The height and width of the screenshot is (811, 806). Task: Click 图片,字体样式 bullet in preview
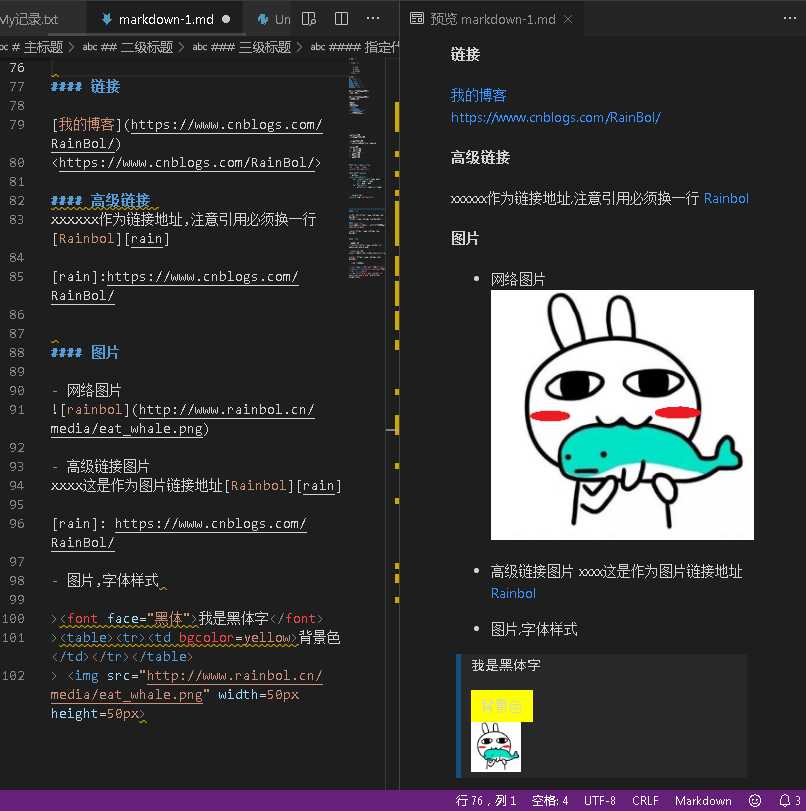[534, 629]
